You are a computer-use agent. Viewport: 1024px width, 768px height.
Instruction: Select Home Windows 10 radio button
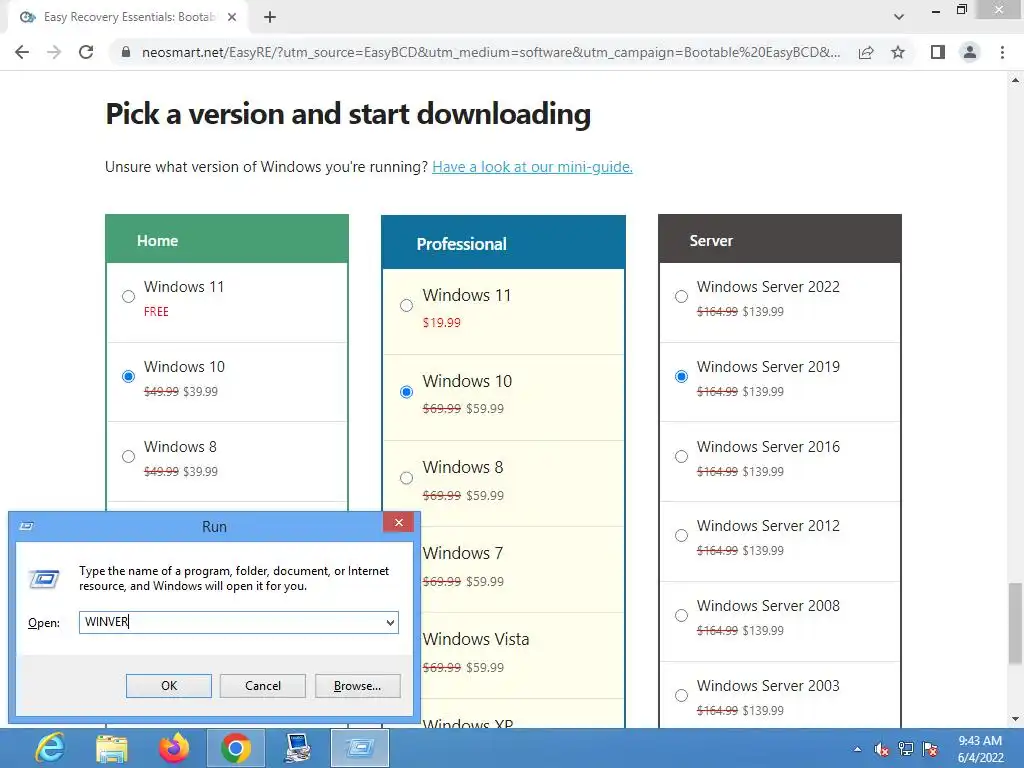coord(129,377)
